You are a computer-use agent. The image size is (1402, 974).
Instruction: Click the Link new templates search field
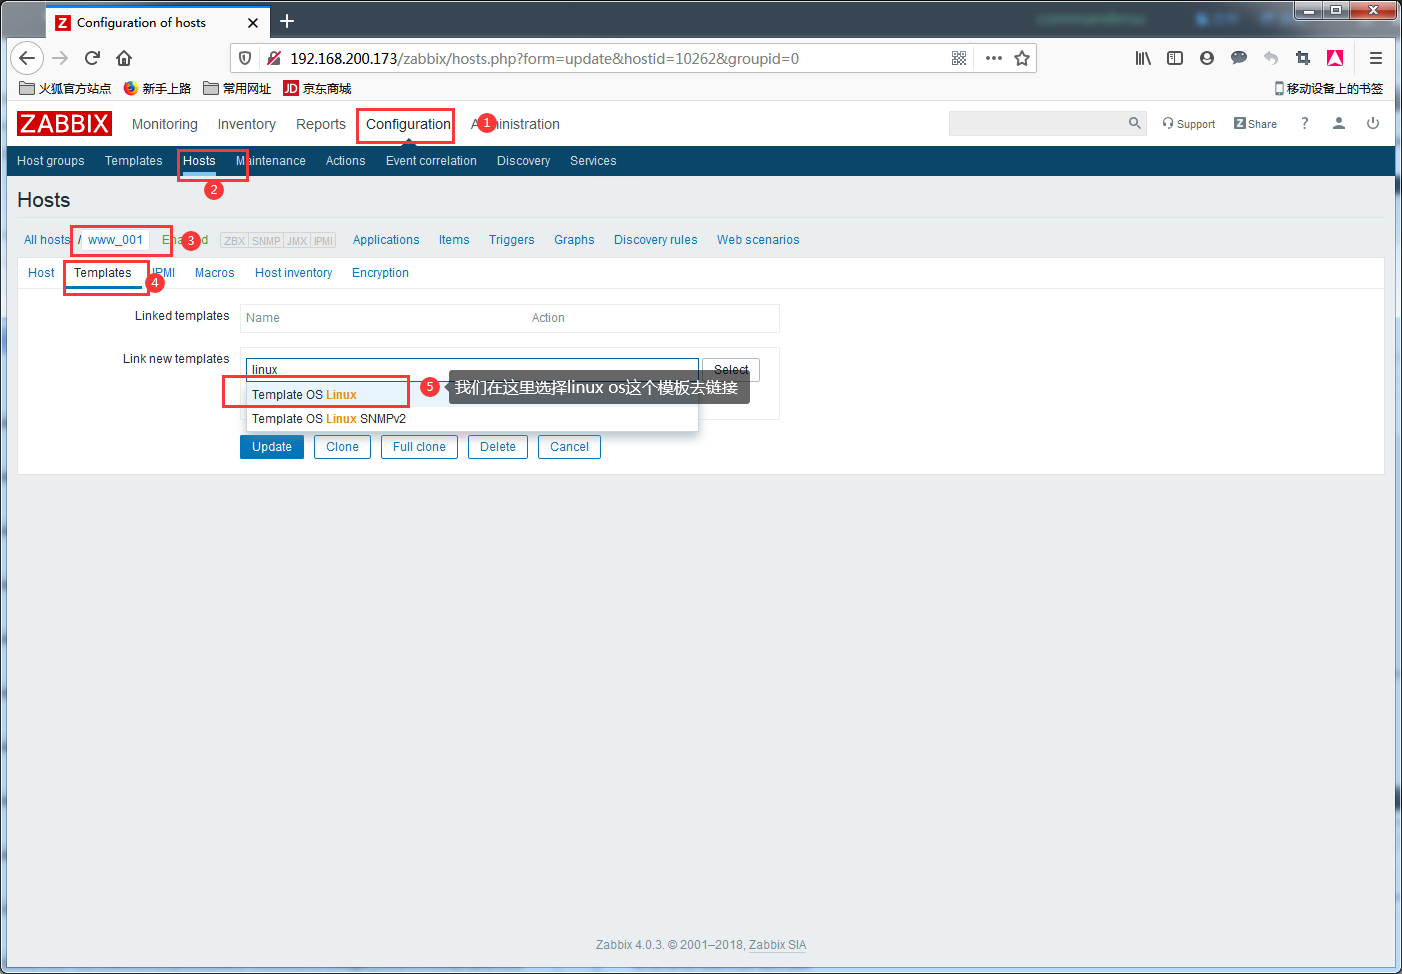click(x=472, y=370)
